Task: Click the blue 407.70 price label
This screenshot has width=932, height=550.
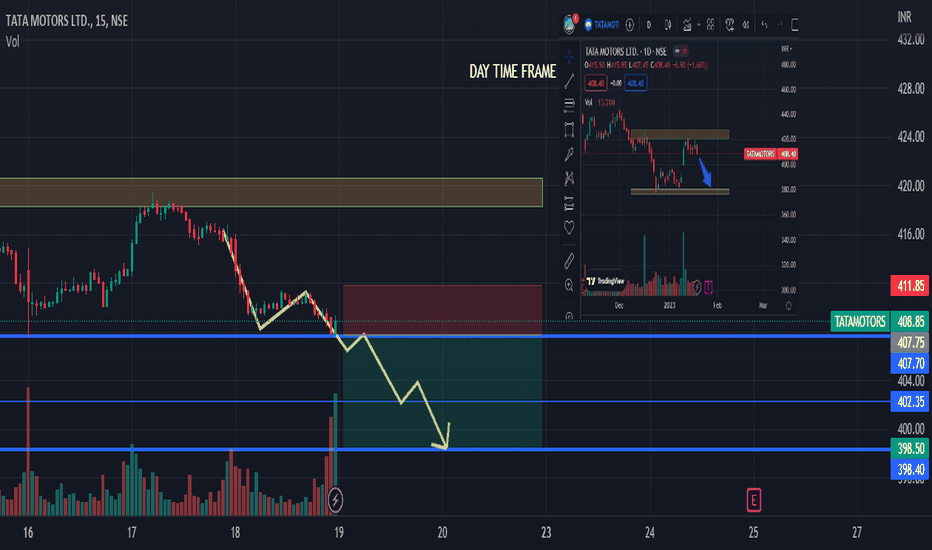Action: point(911,363)
